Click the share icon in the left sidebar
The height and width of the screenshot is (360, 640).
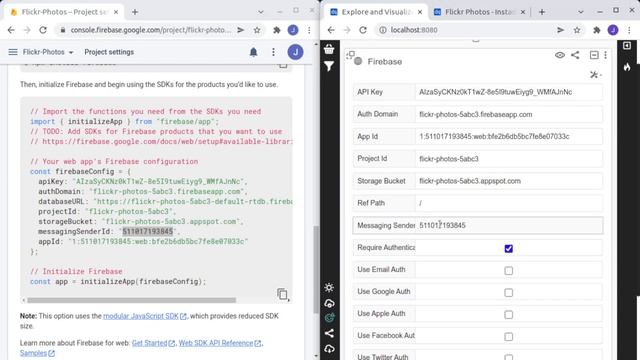click(329, 333)
